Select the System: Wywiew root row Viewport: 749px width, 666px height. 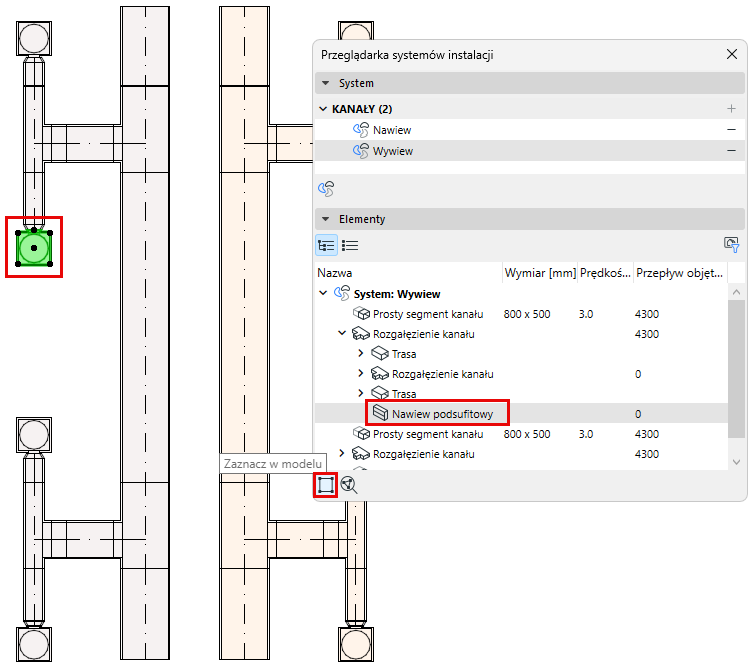pyautogui.click(x=522, y=293)
